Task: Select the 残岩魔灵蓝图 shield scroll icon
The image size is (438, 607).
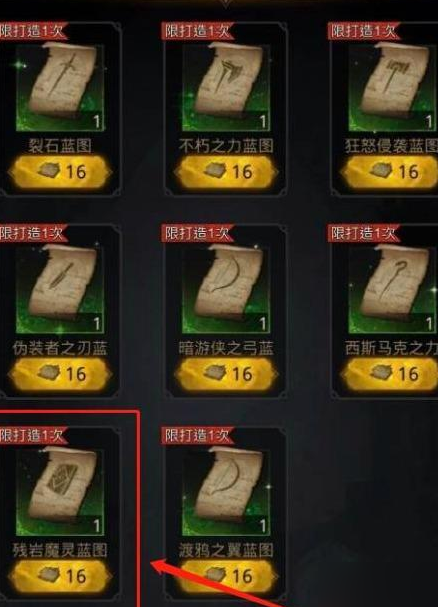Action: (x=60, y=492)
